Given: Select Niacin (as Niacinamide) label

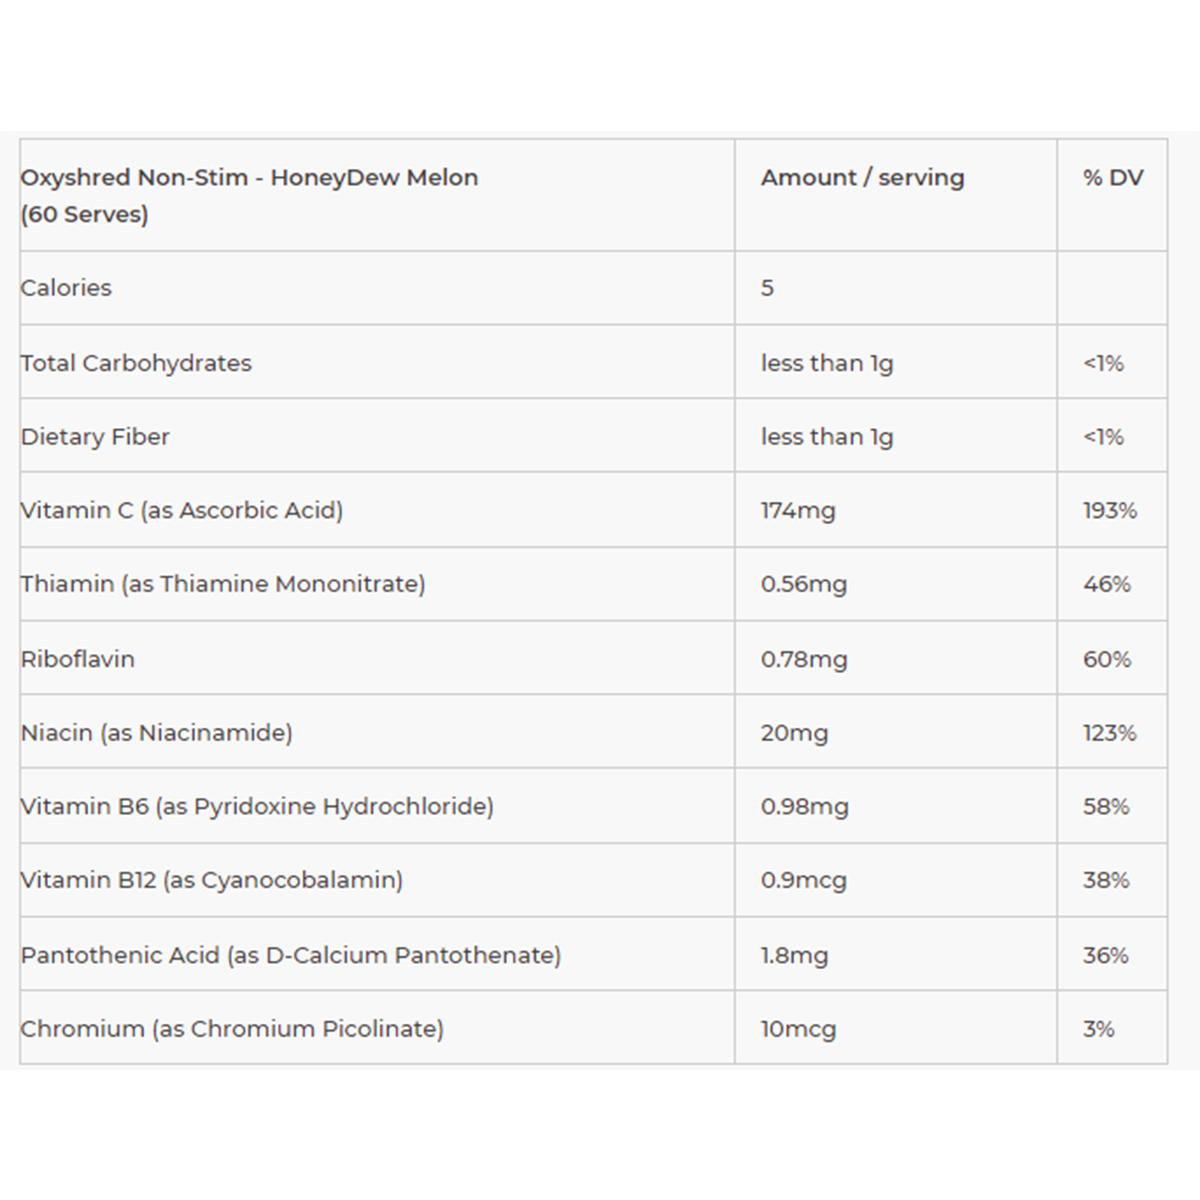Looking at the screenshot, I should 156,733.
